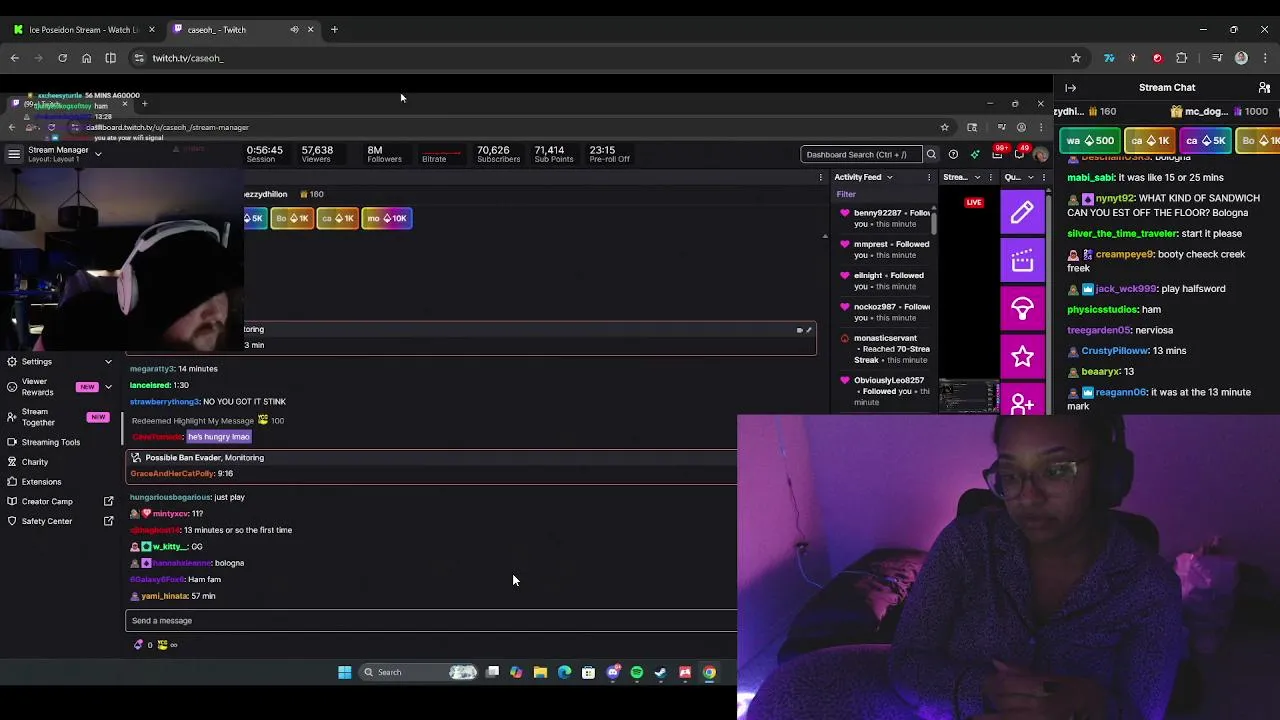Open the whispers icon with 49 badge
Viewport: 1280px width, 720px height.
1020,153
